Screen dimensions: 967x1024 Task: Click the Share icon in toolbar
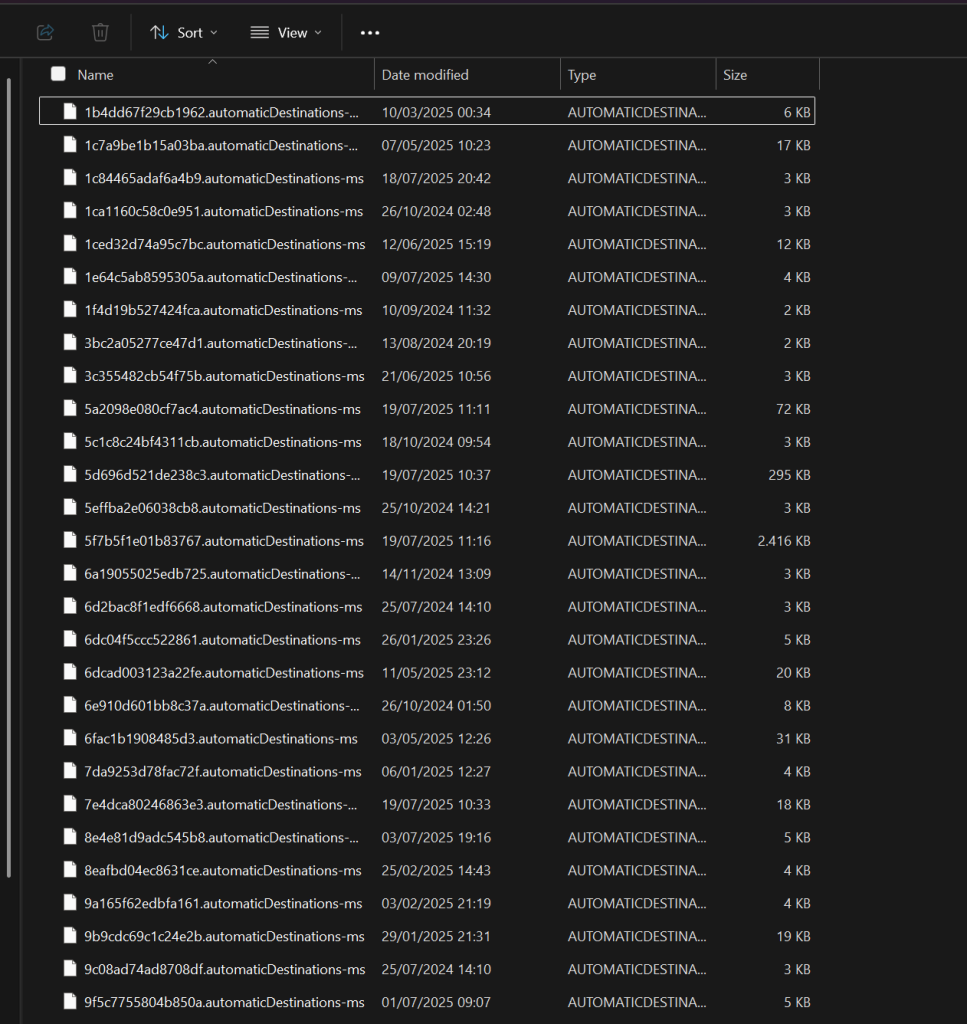45,33
